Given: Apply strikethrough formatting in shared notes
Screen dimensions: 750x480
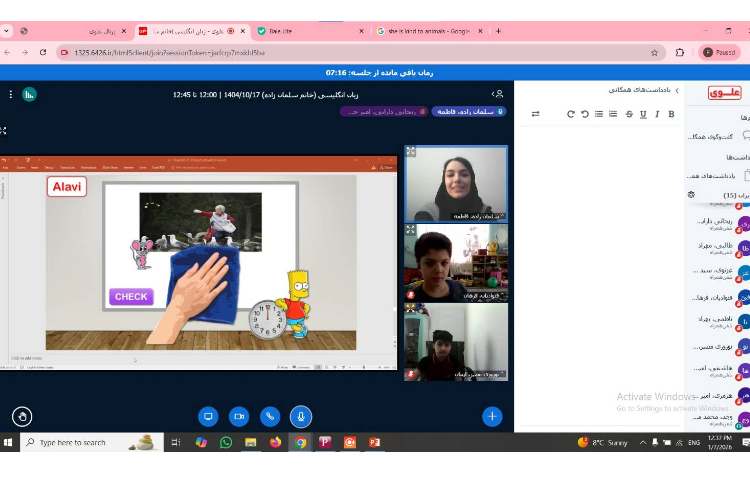Looking at the screenshot, I should (629, 114).
